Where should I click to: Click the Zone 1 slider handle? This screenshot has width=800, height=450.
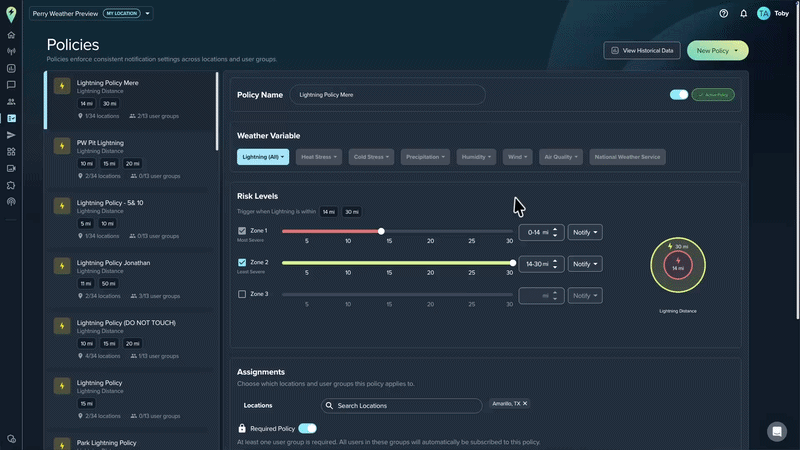click(x=381, y=231)
